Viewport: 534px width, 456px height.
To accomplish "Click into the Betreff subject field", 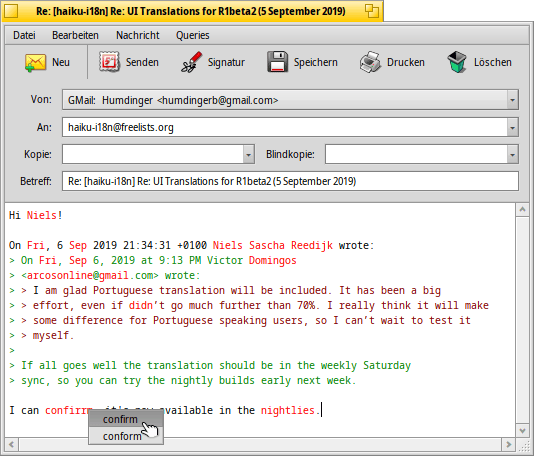I will (x=290, y=181).
